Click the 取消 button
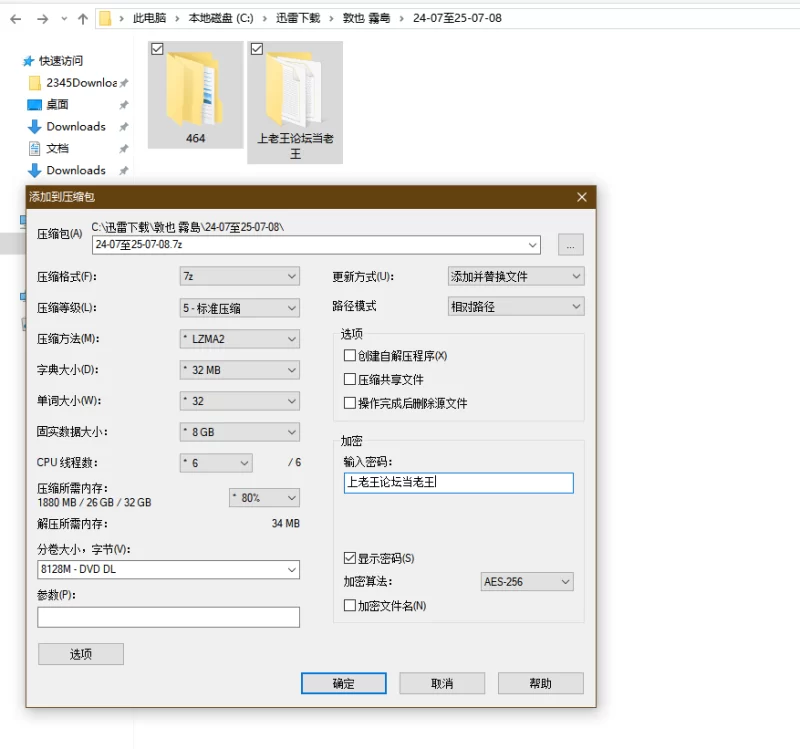The width and height of the screenshot is (800, 749). 441,684
